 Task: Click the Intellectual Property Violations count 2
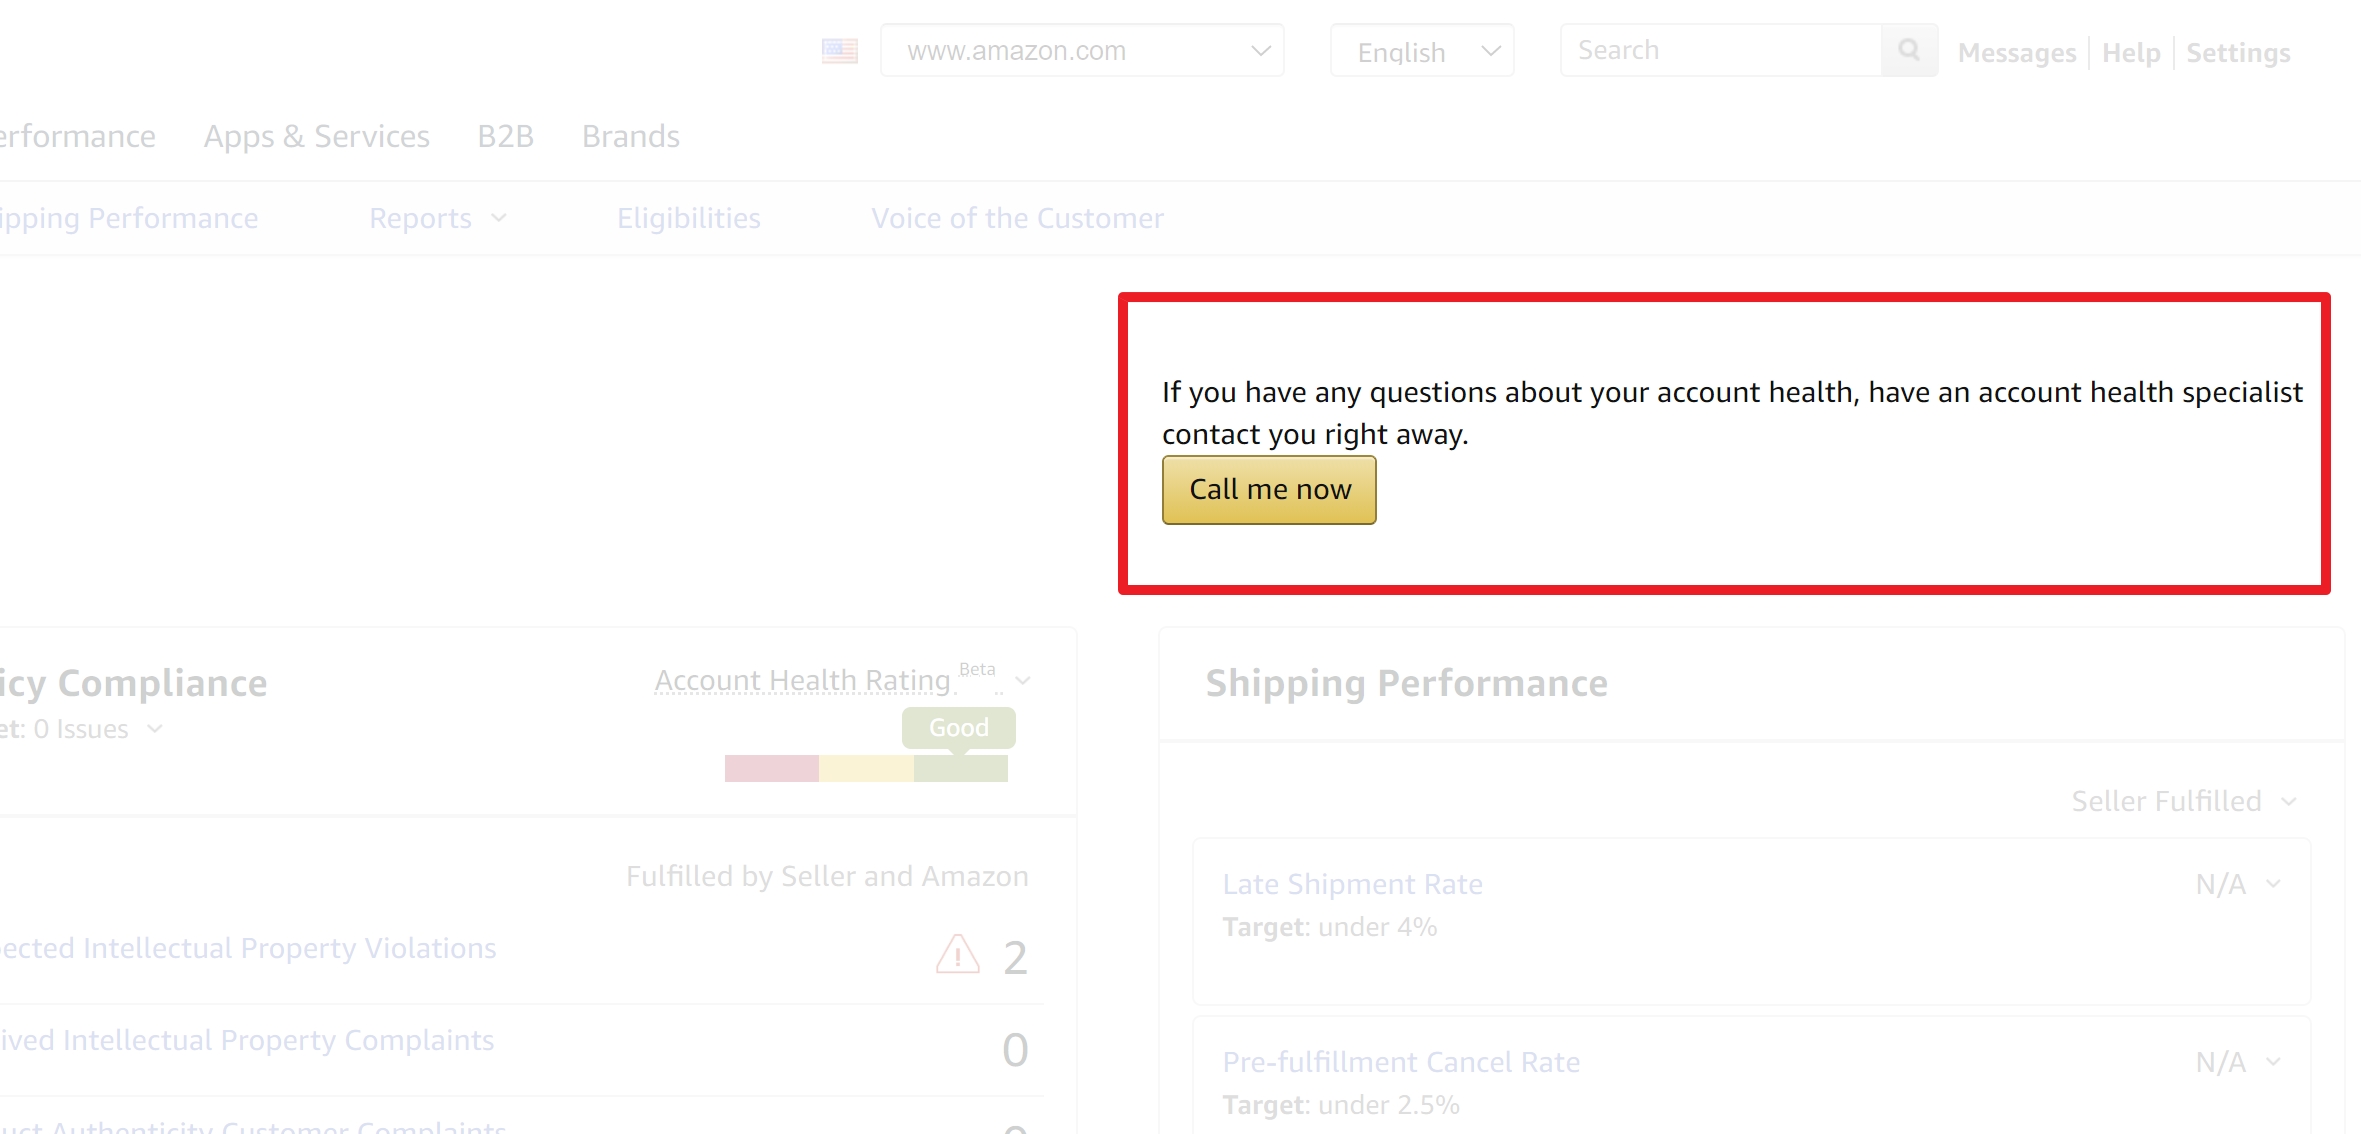[x=1015, y=958]
